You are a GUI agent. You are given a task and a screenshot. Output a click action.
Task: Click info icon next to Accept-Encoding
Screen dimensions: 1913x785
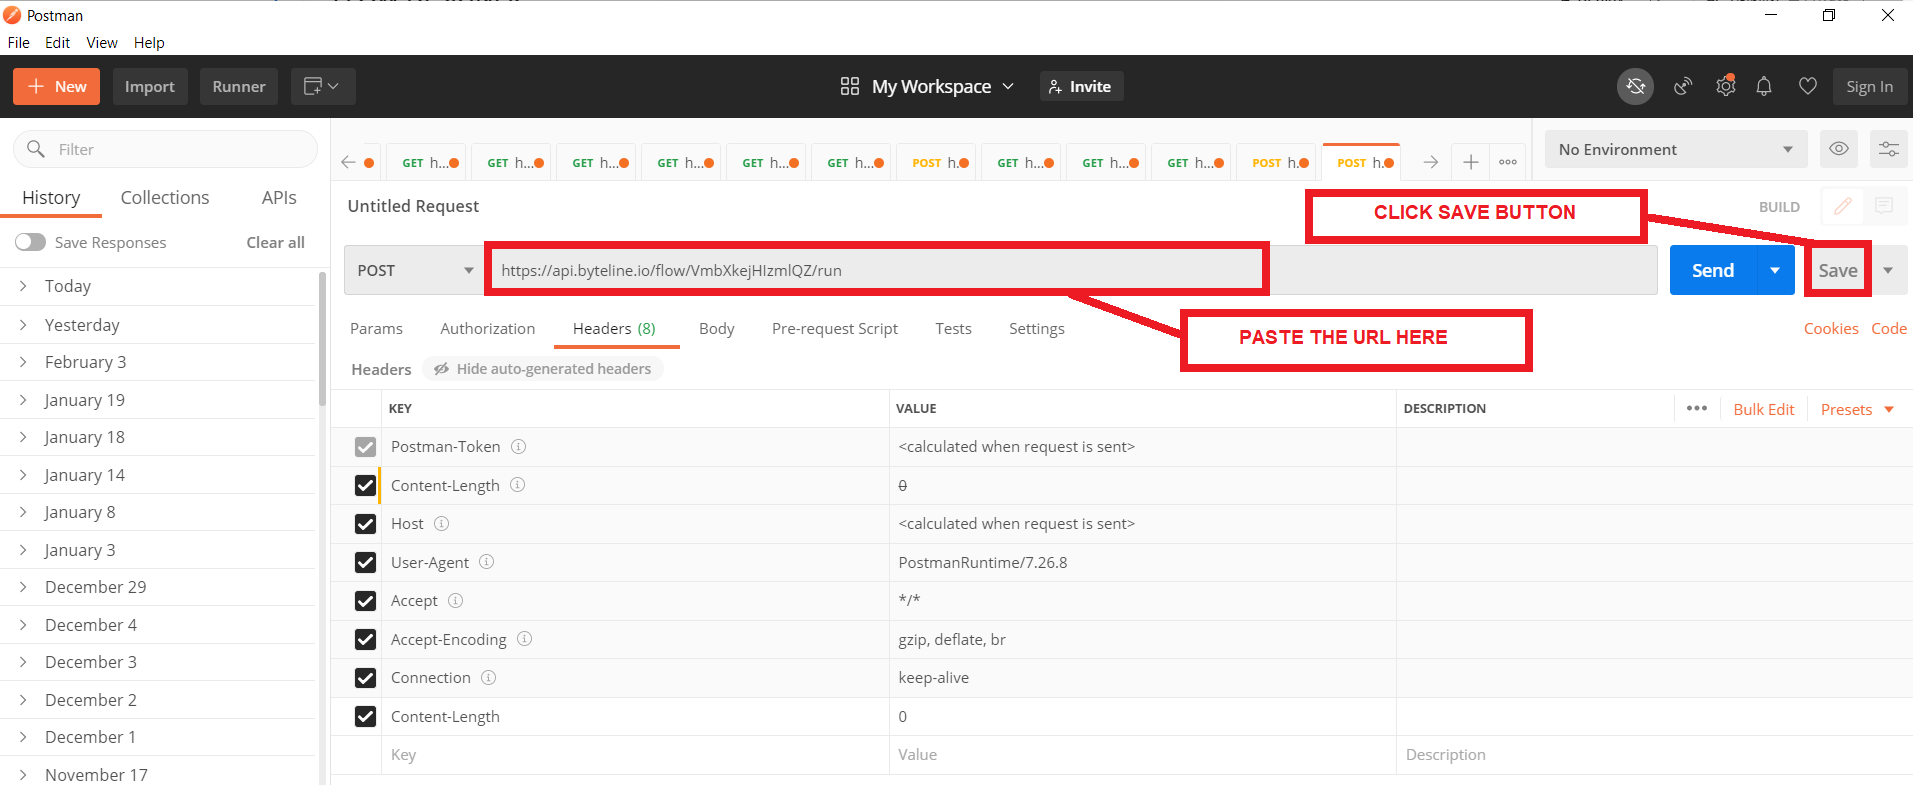click(x=524, y=639)
